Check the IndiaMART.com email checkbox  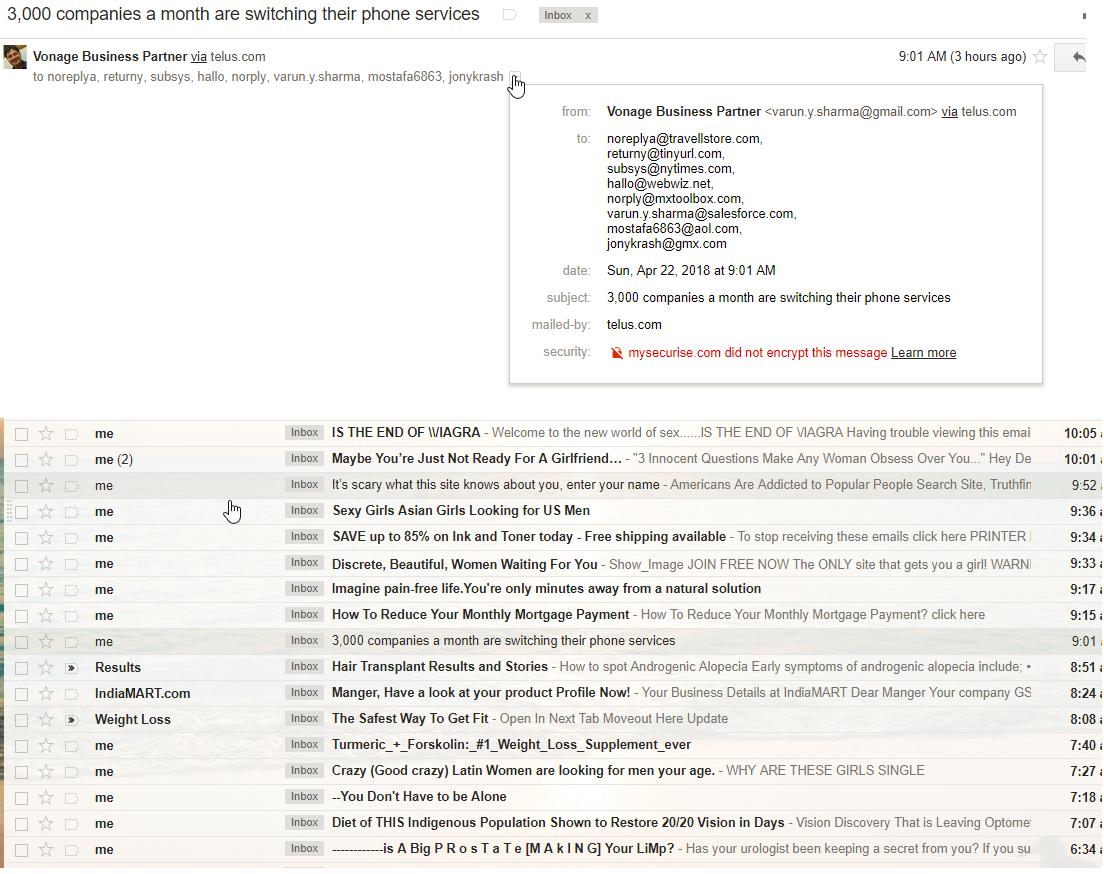click(21, 694)
